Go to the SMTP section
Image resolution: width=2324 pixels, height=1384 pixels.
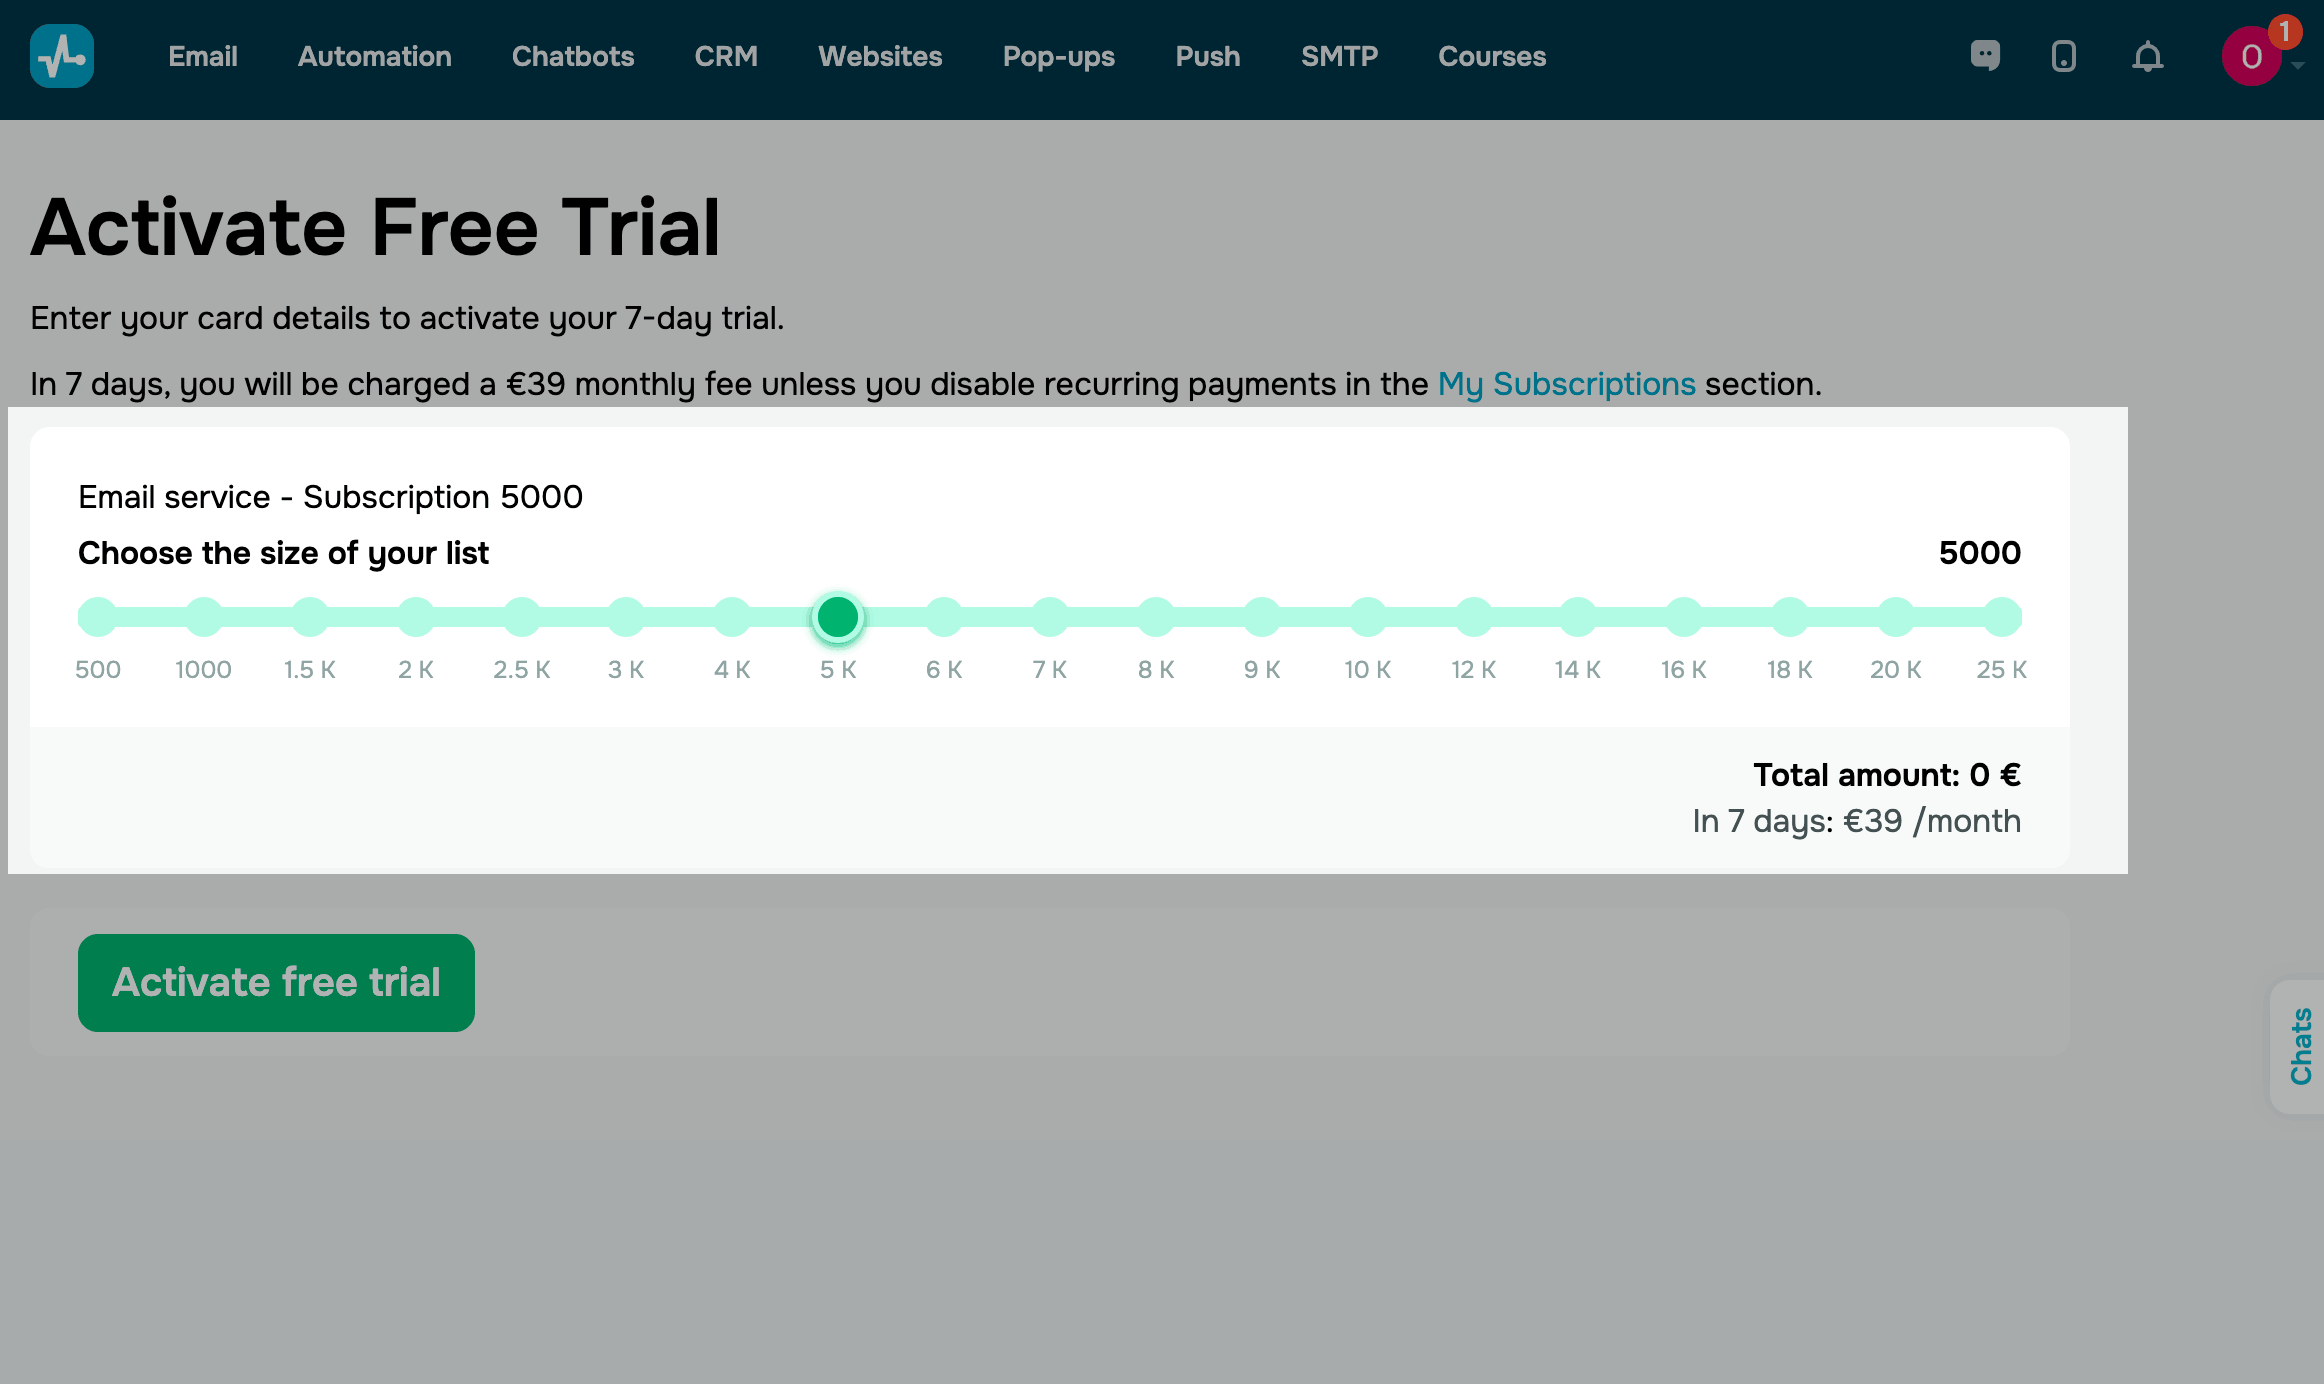click(1339, 56)
